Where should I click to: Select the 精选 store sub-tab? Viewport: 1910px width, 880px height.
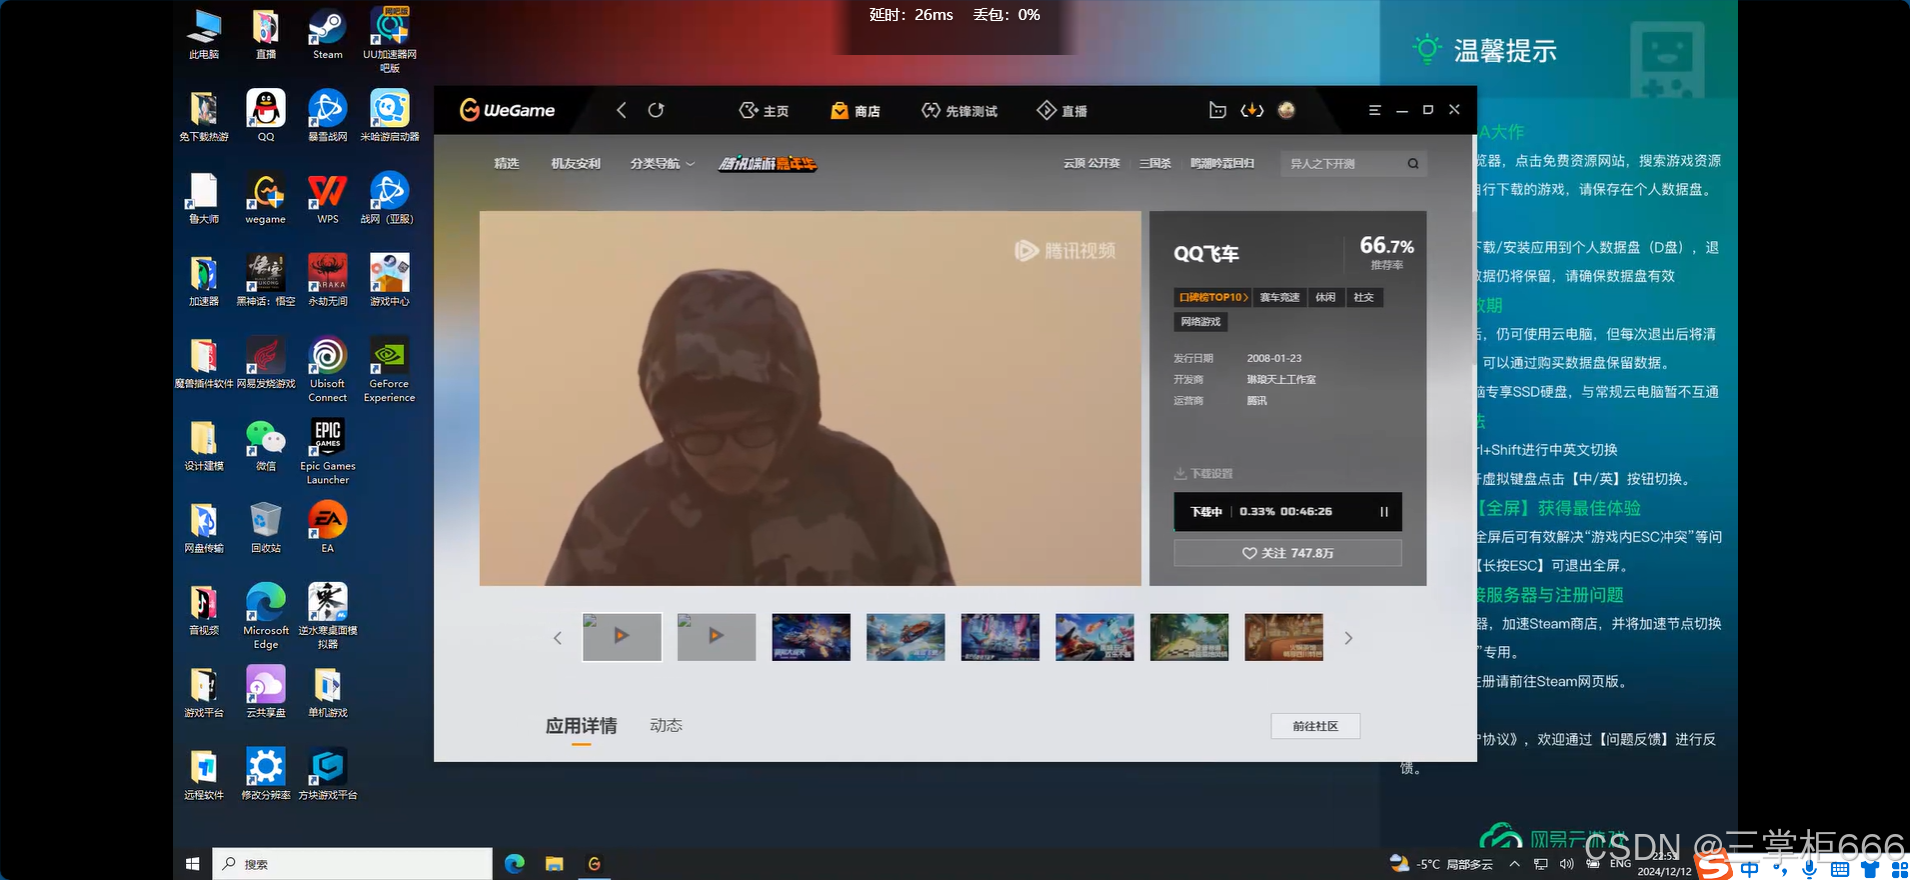point(506,163)
